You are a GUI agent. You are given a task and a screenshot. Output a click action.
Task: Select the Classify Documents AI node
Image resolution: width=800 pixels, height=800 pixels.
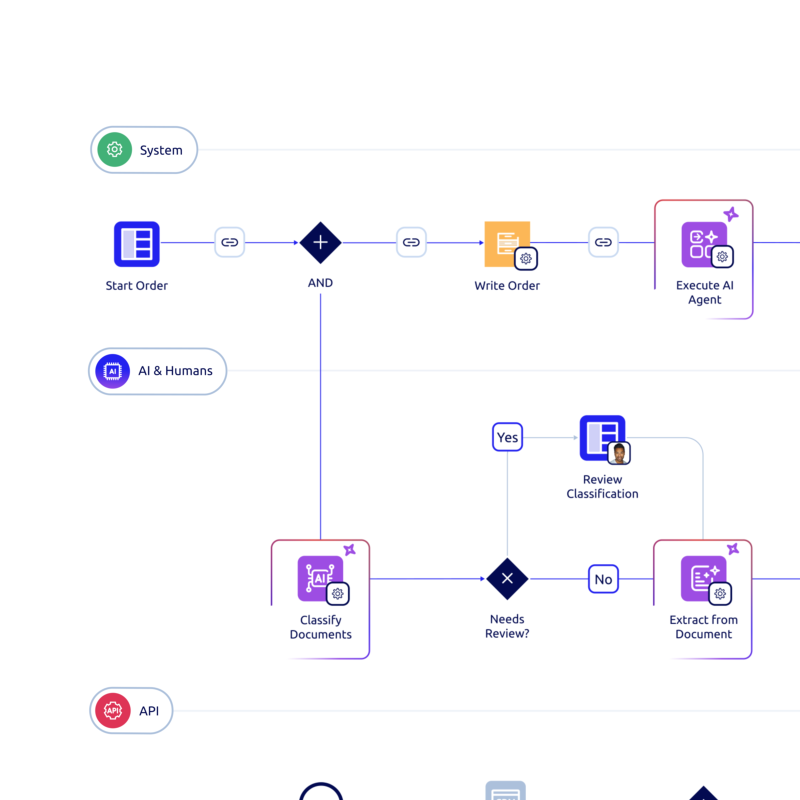click(320, 579)
